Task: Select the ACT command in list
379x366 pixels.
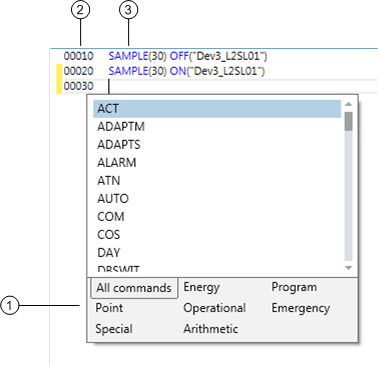Action: click(217, 109)
